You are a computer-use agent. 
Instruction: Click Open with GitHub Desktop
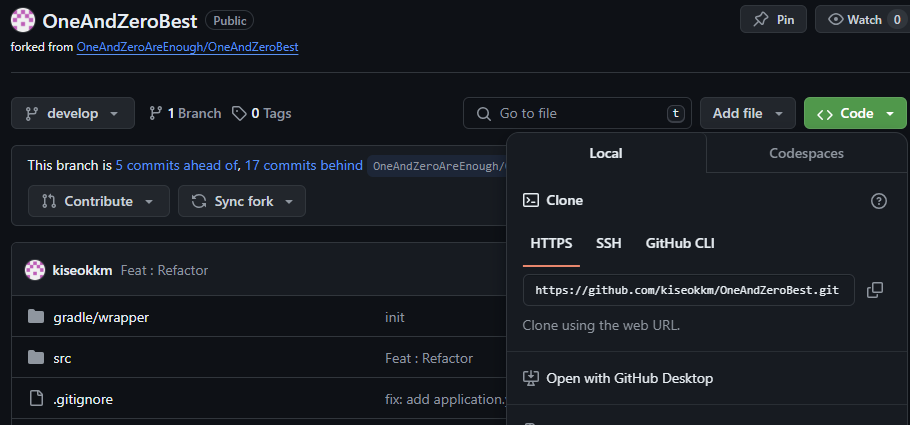coord(630,379)
